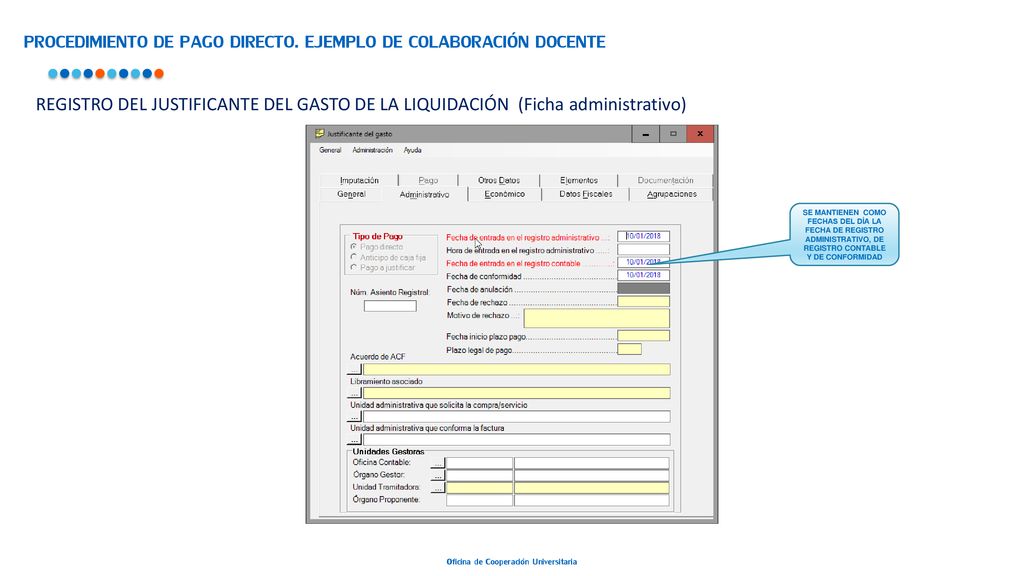Click the unidad que solicita la compra/servicio field

517,417
